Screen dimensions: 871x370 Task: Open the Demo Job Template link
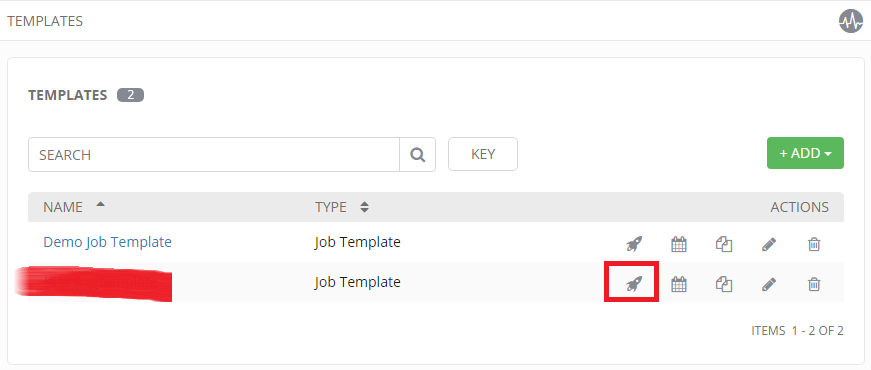[x=107, y=242]
